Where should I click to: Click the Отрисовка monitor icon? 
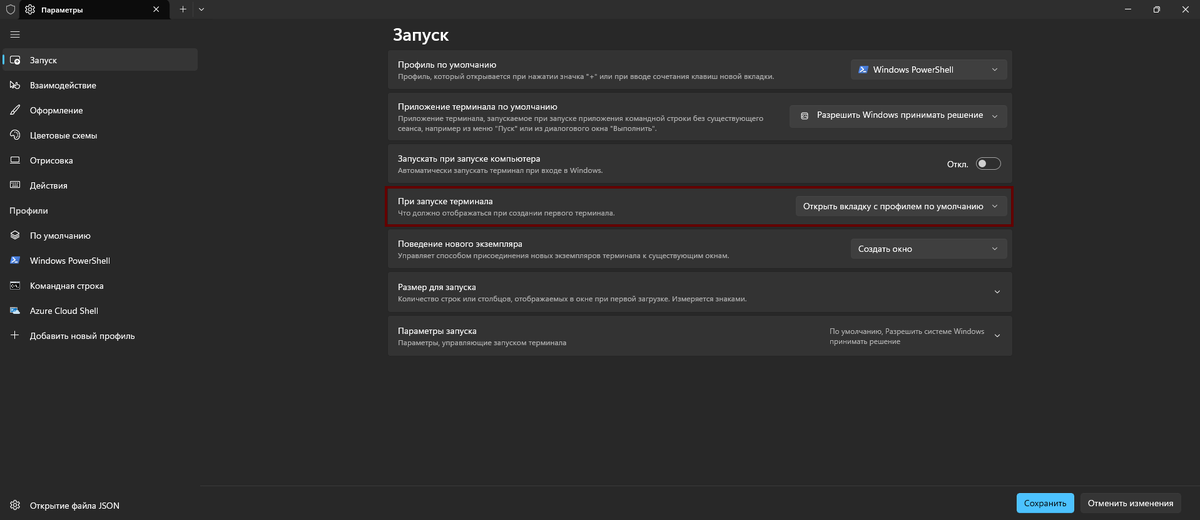15,160
